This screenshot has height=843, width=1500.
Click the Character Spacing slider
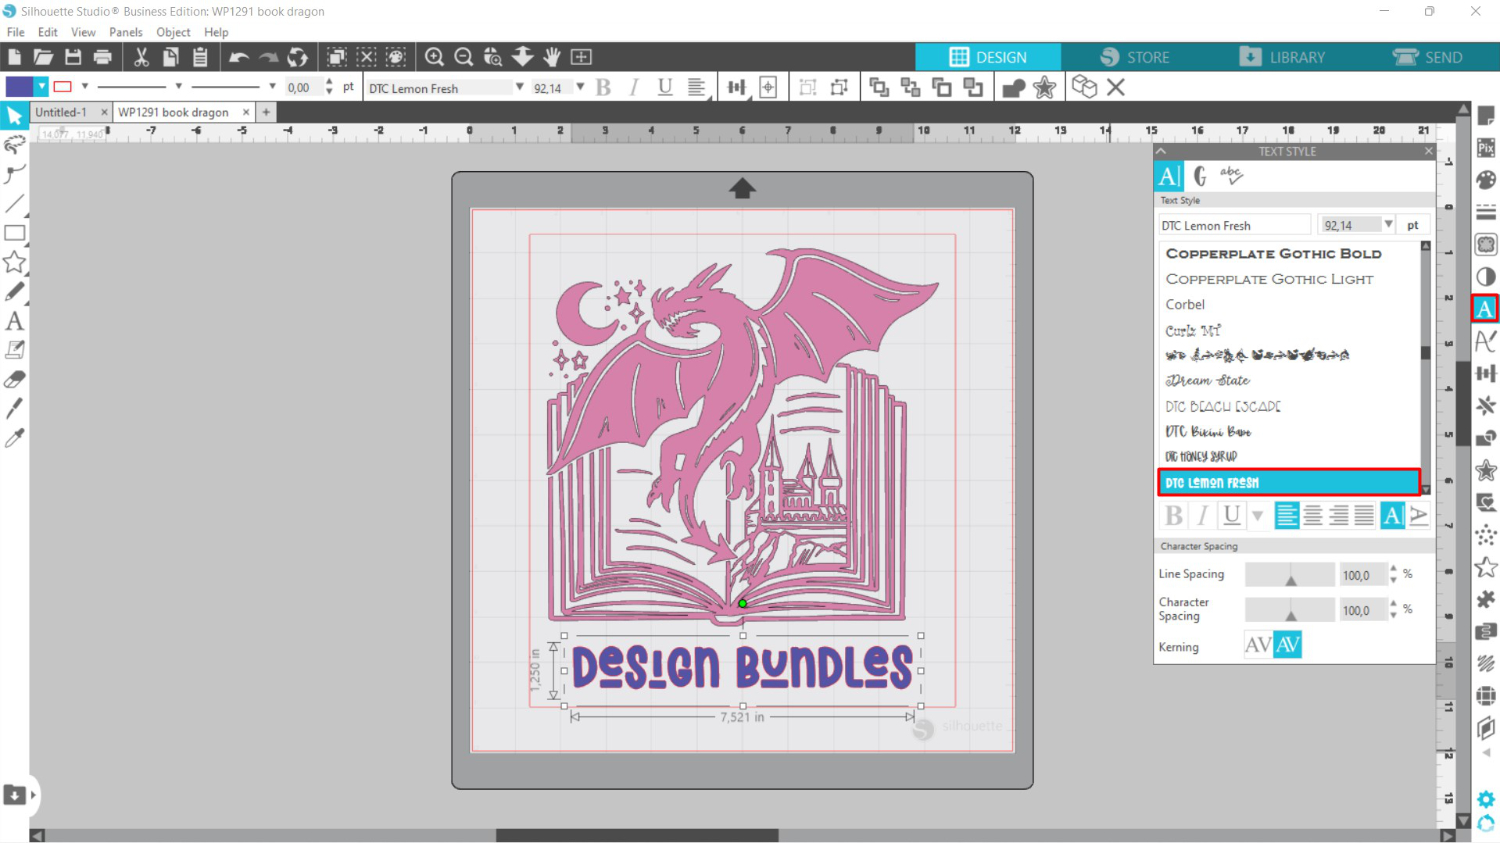coord(1290,610)
